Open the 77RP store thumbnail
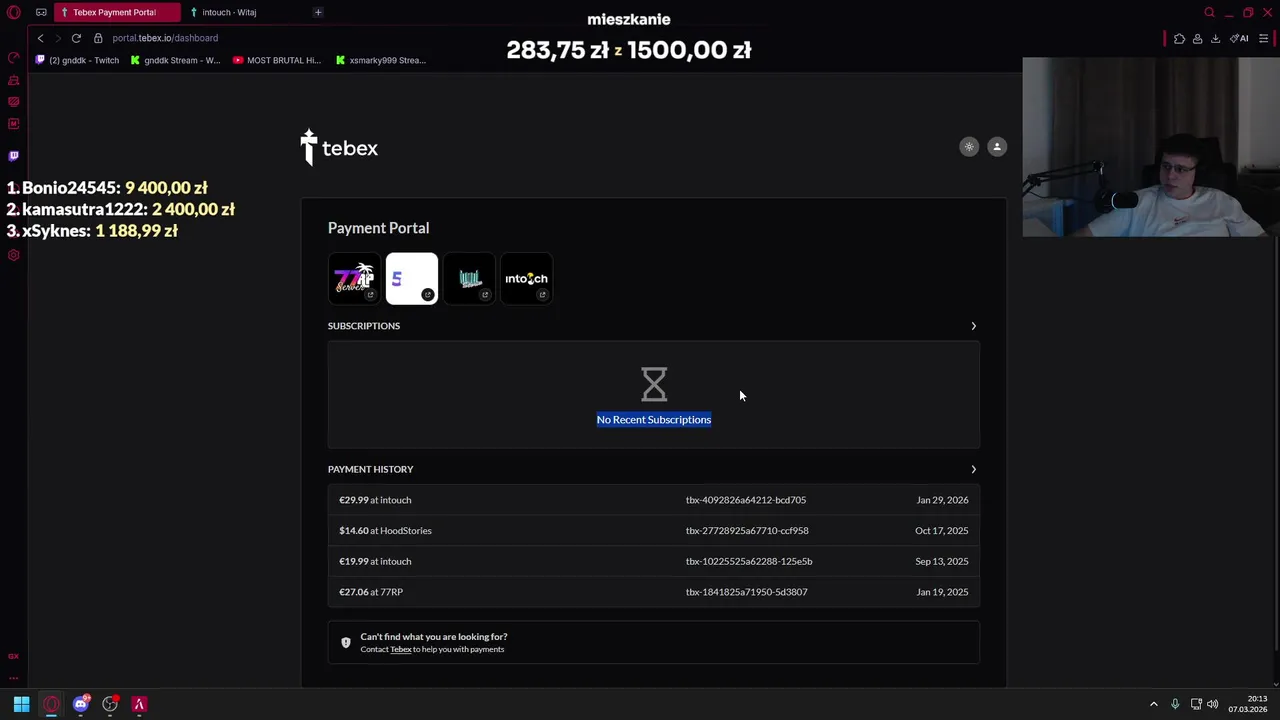This screenshot has width=1280, height=720. click(x=354, y=279)
